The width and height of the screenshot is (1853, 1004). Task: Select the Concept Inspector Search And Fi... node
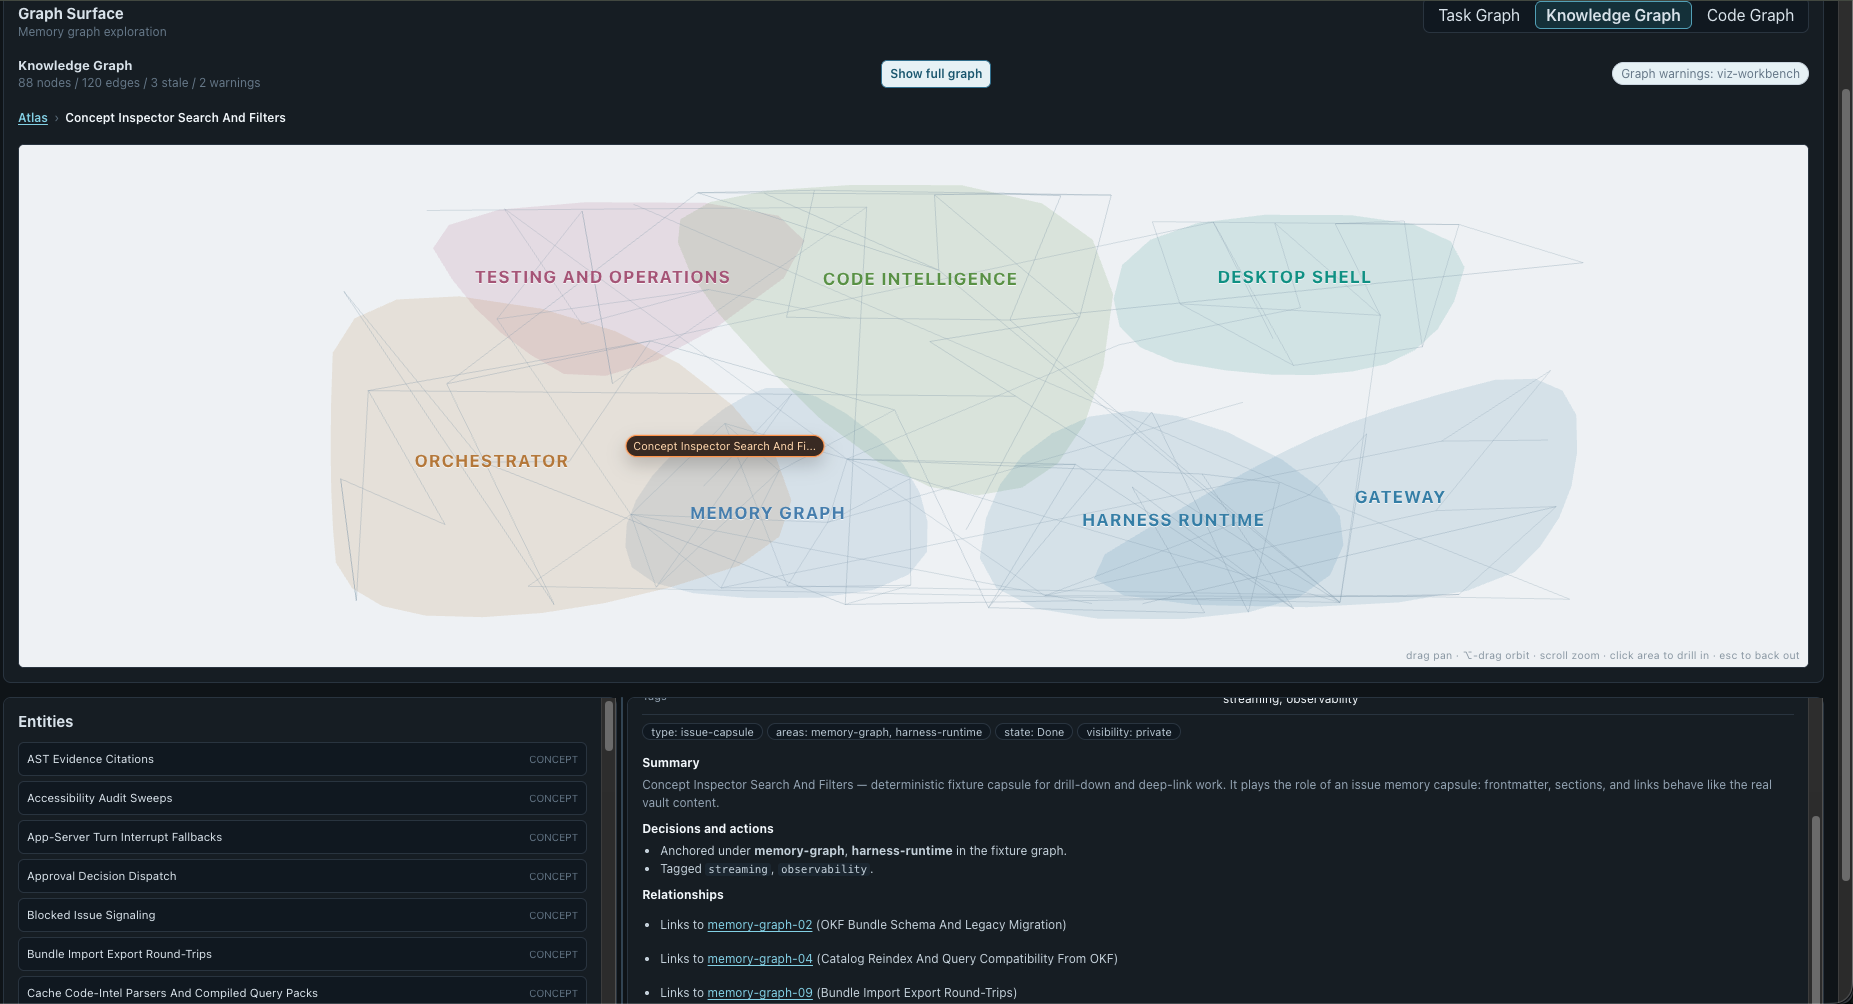pos(724,447)
